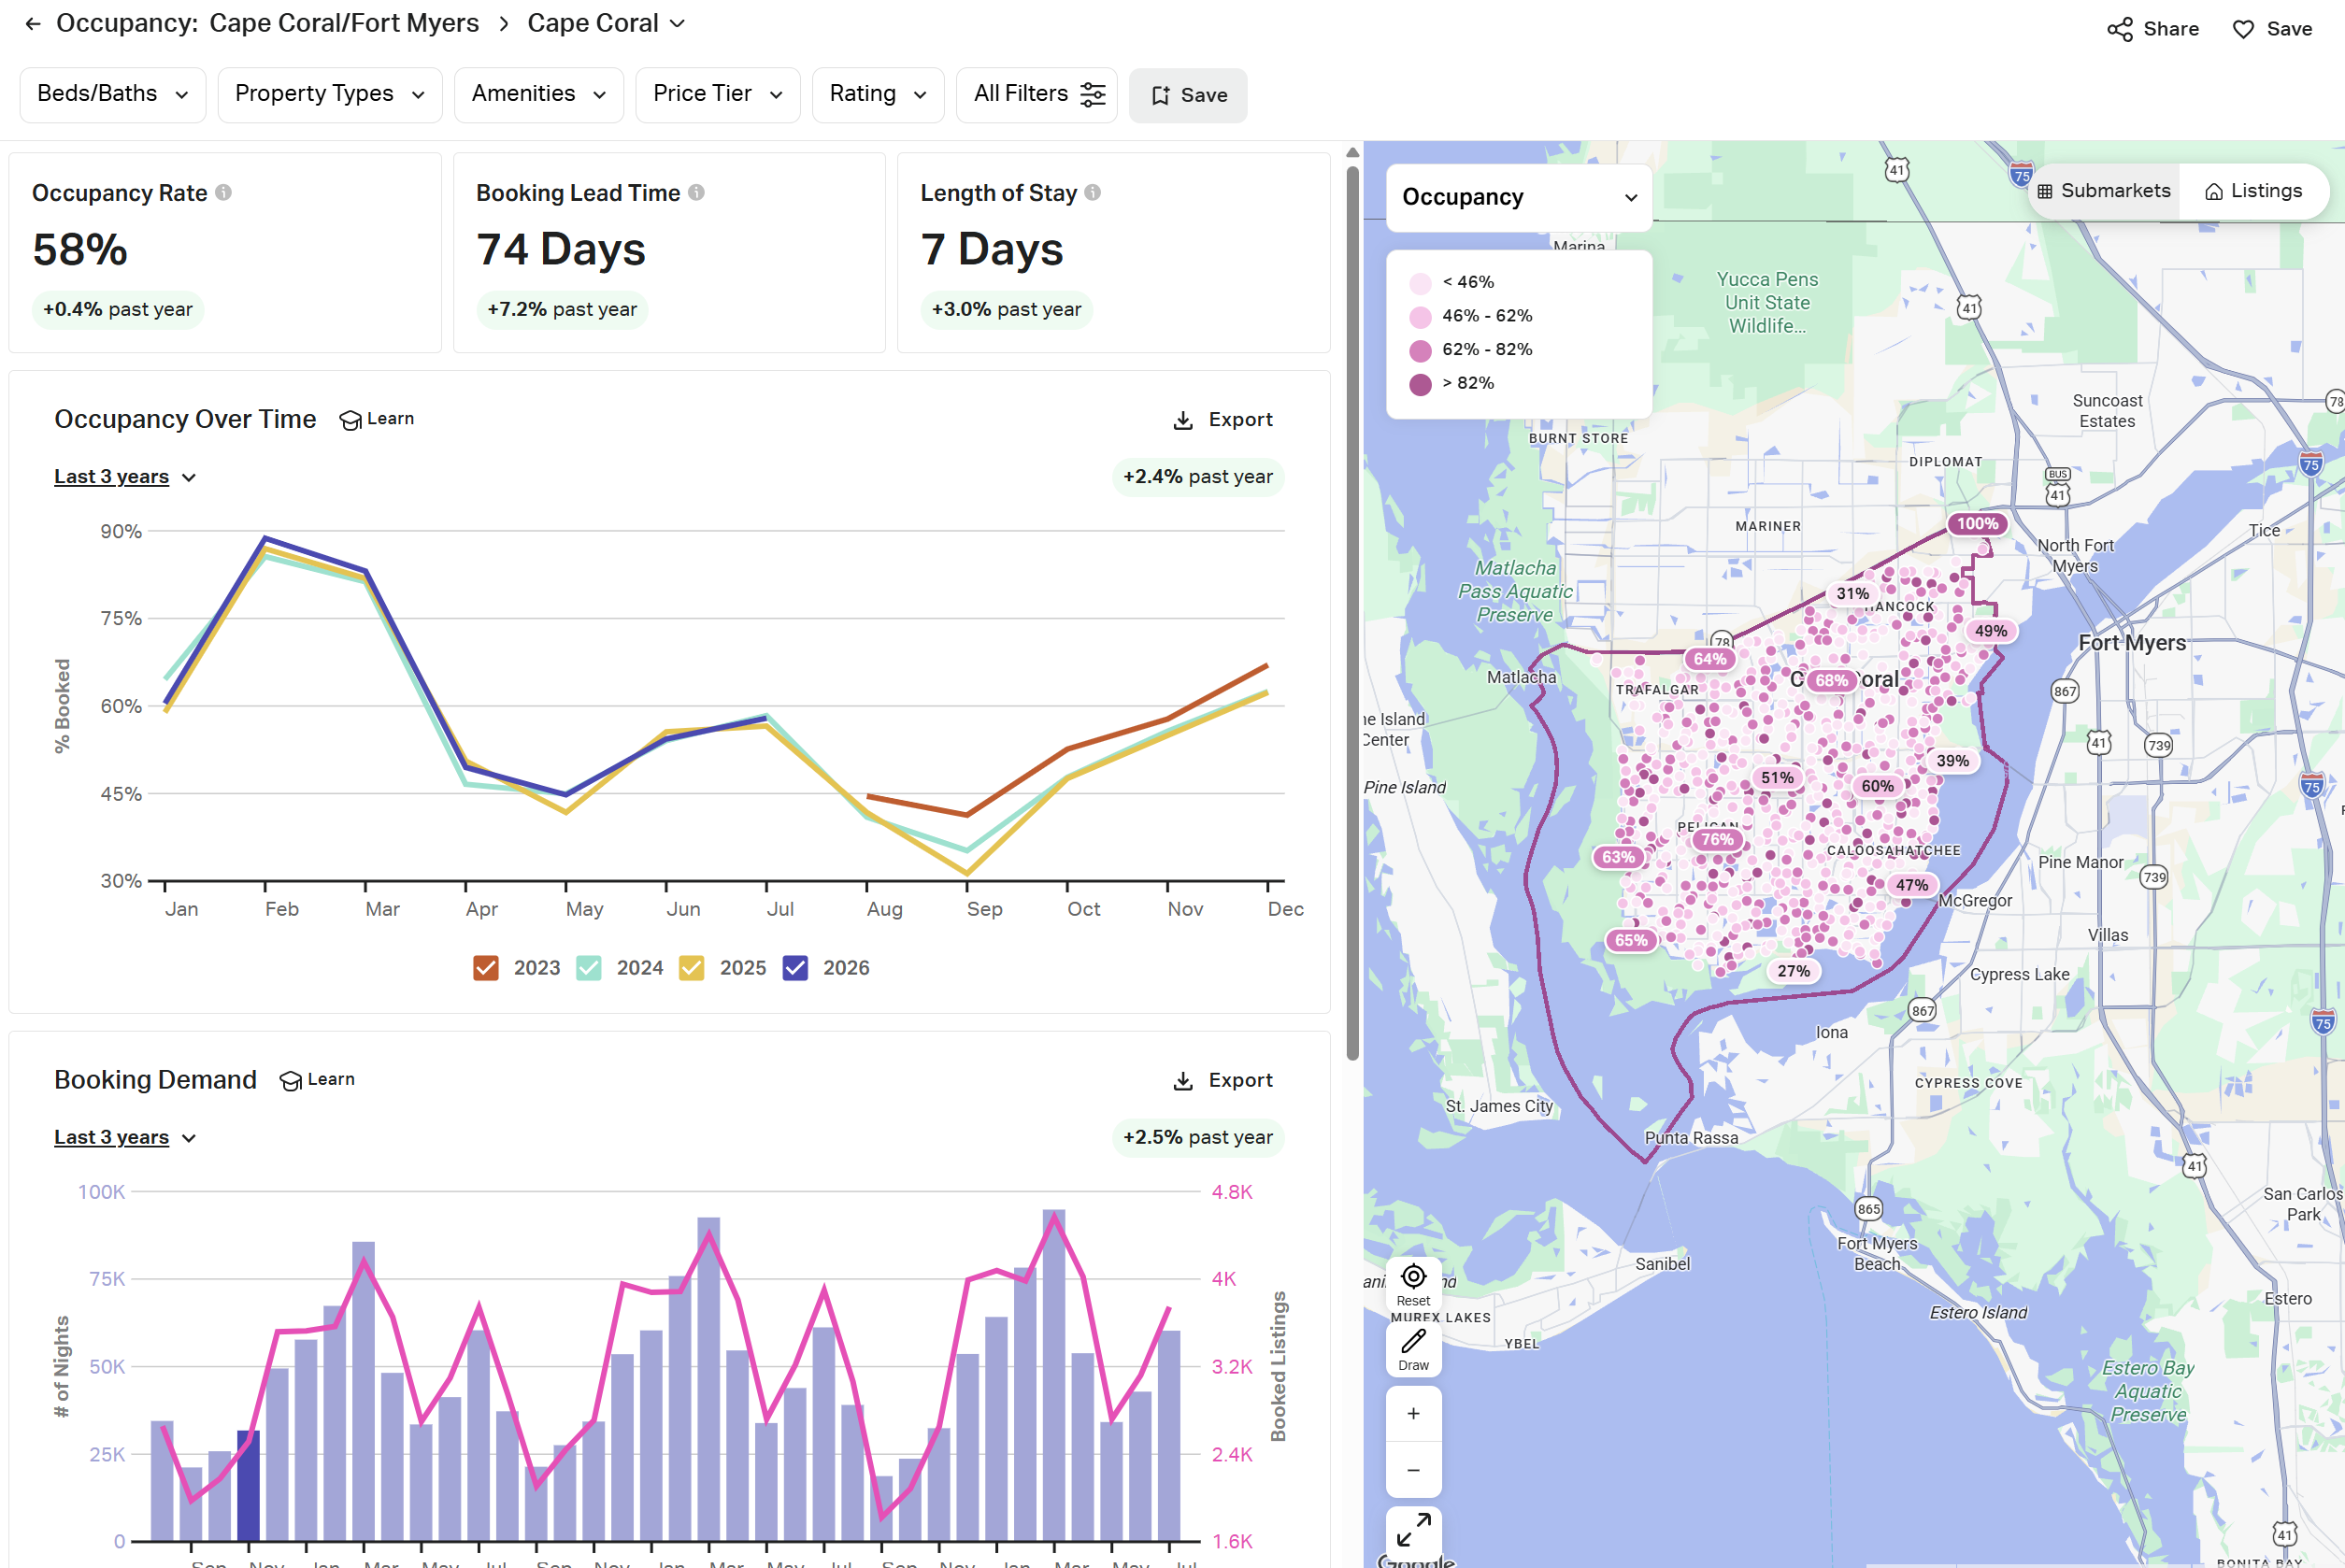Export the Occupancy Over Time chart
The width and height of the screenshot is (2345, 1568).
click(1222, 420)
